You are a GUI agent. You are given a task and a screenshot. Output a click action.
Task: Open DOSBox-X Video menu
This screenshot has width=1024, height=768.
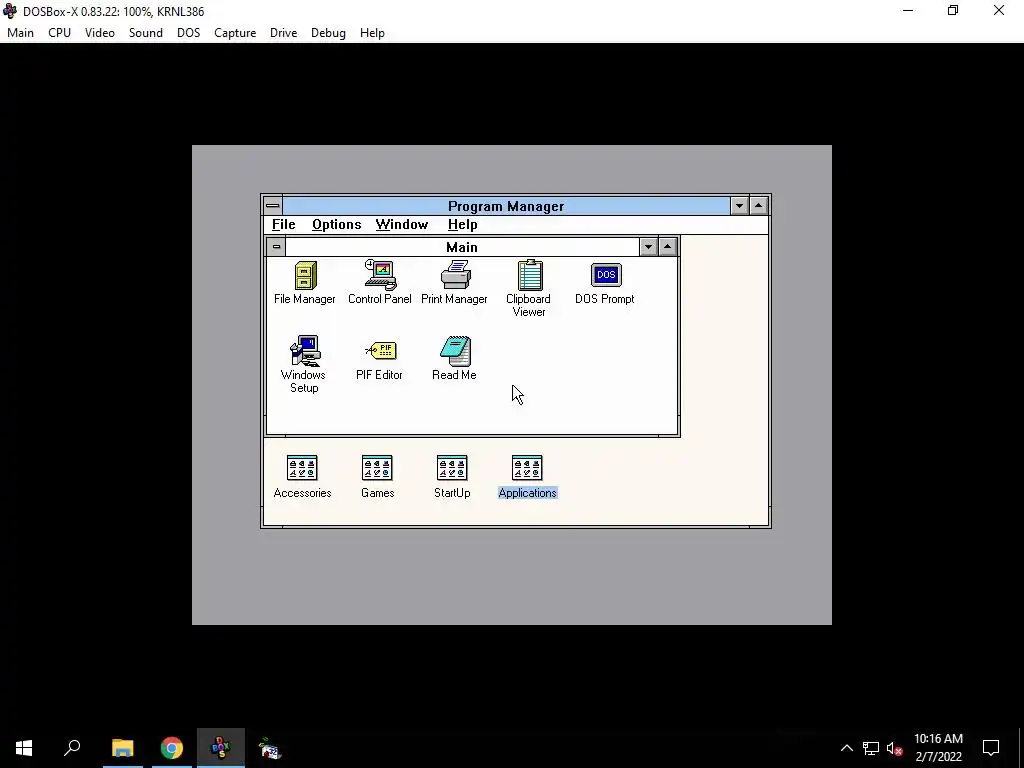(x=100, y=33)
